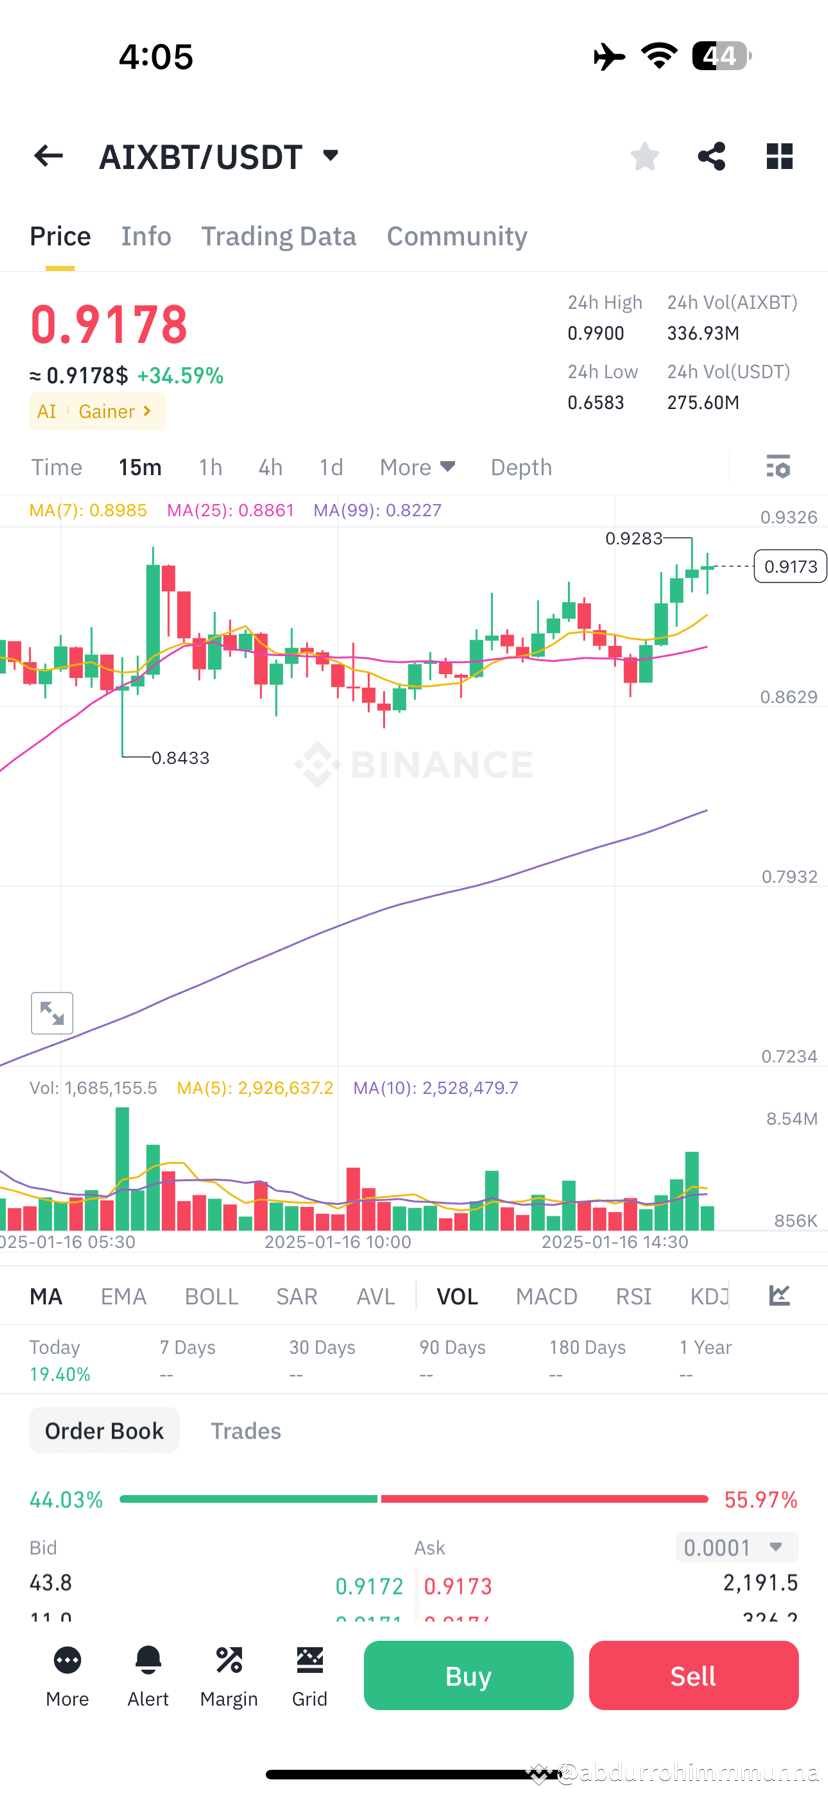
Task: Open the grid layout icon top right
Action: tap(779, 156)
